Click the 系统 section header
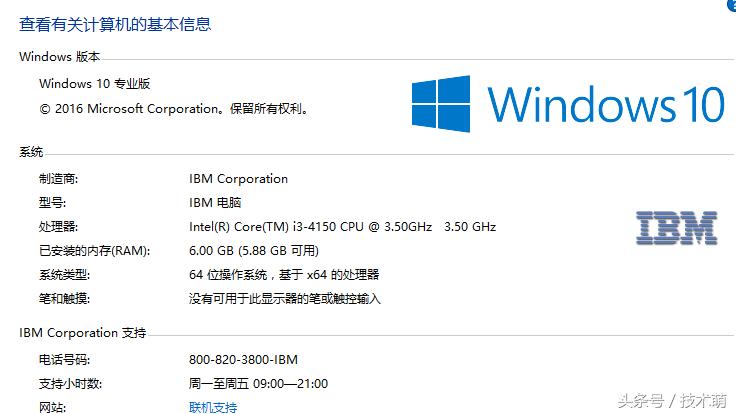The width and height of the screenshot is (736, 414). (32, 152)
